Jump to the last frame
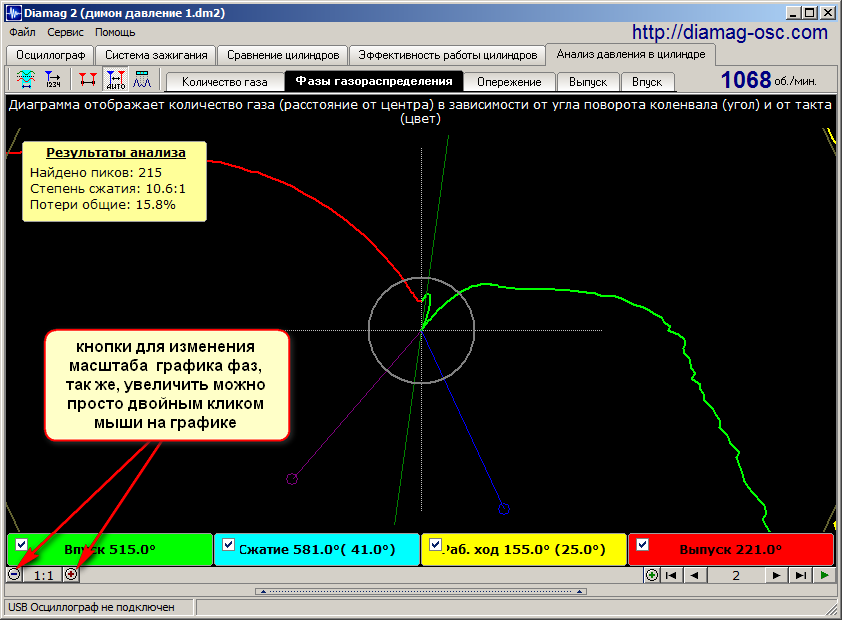Screen dimensions: 842x620 click(800, 575)
